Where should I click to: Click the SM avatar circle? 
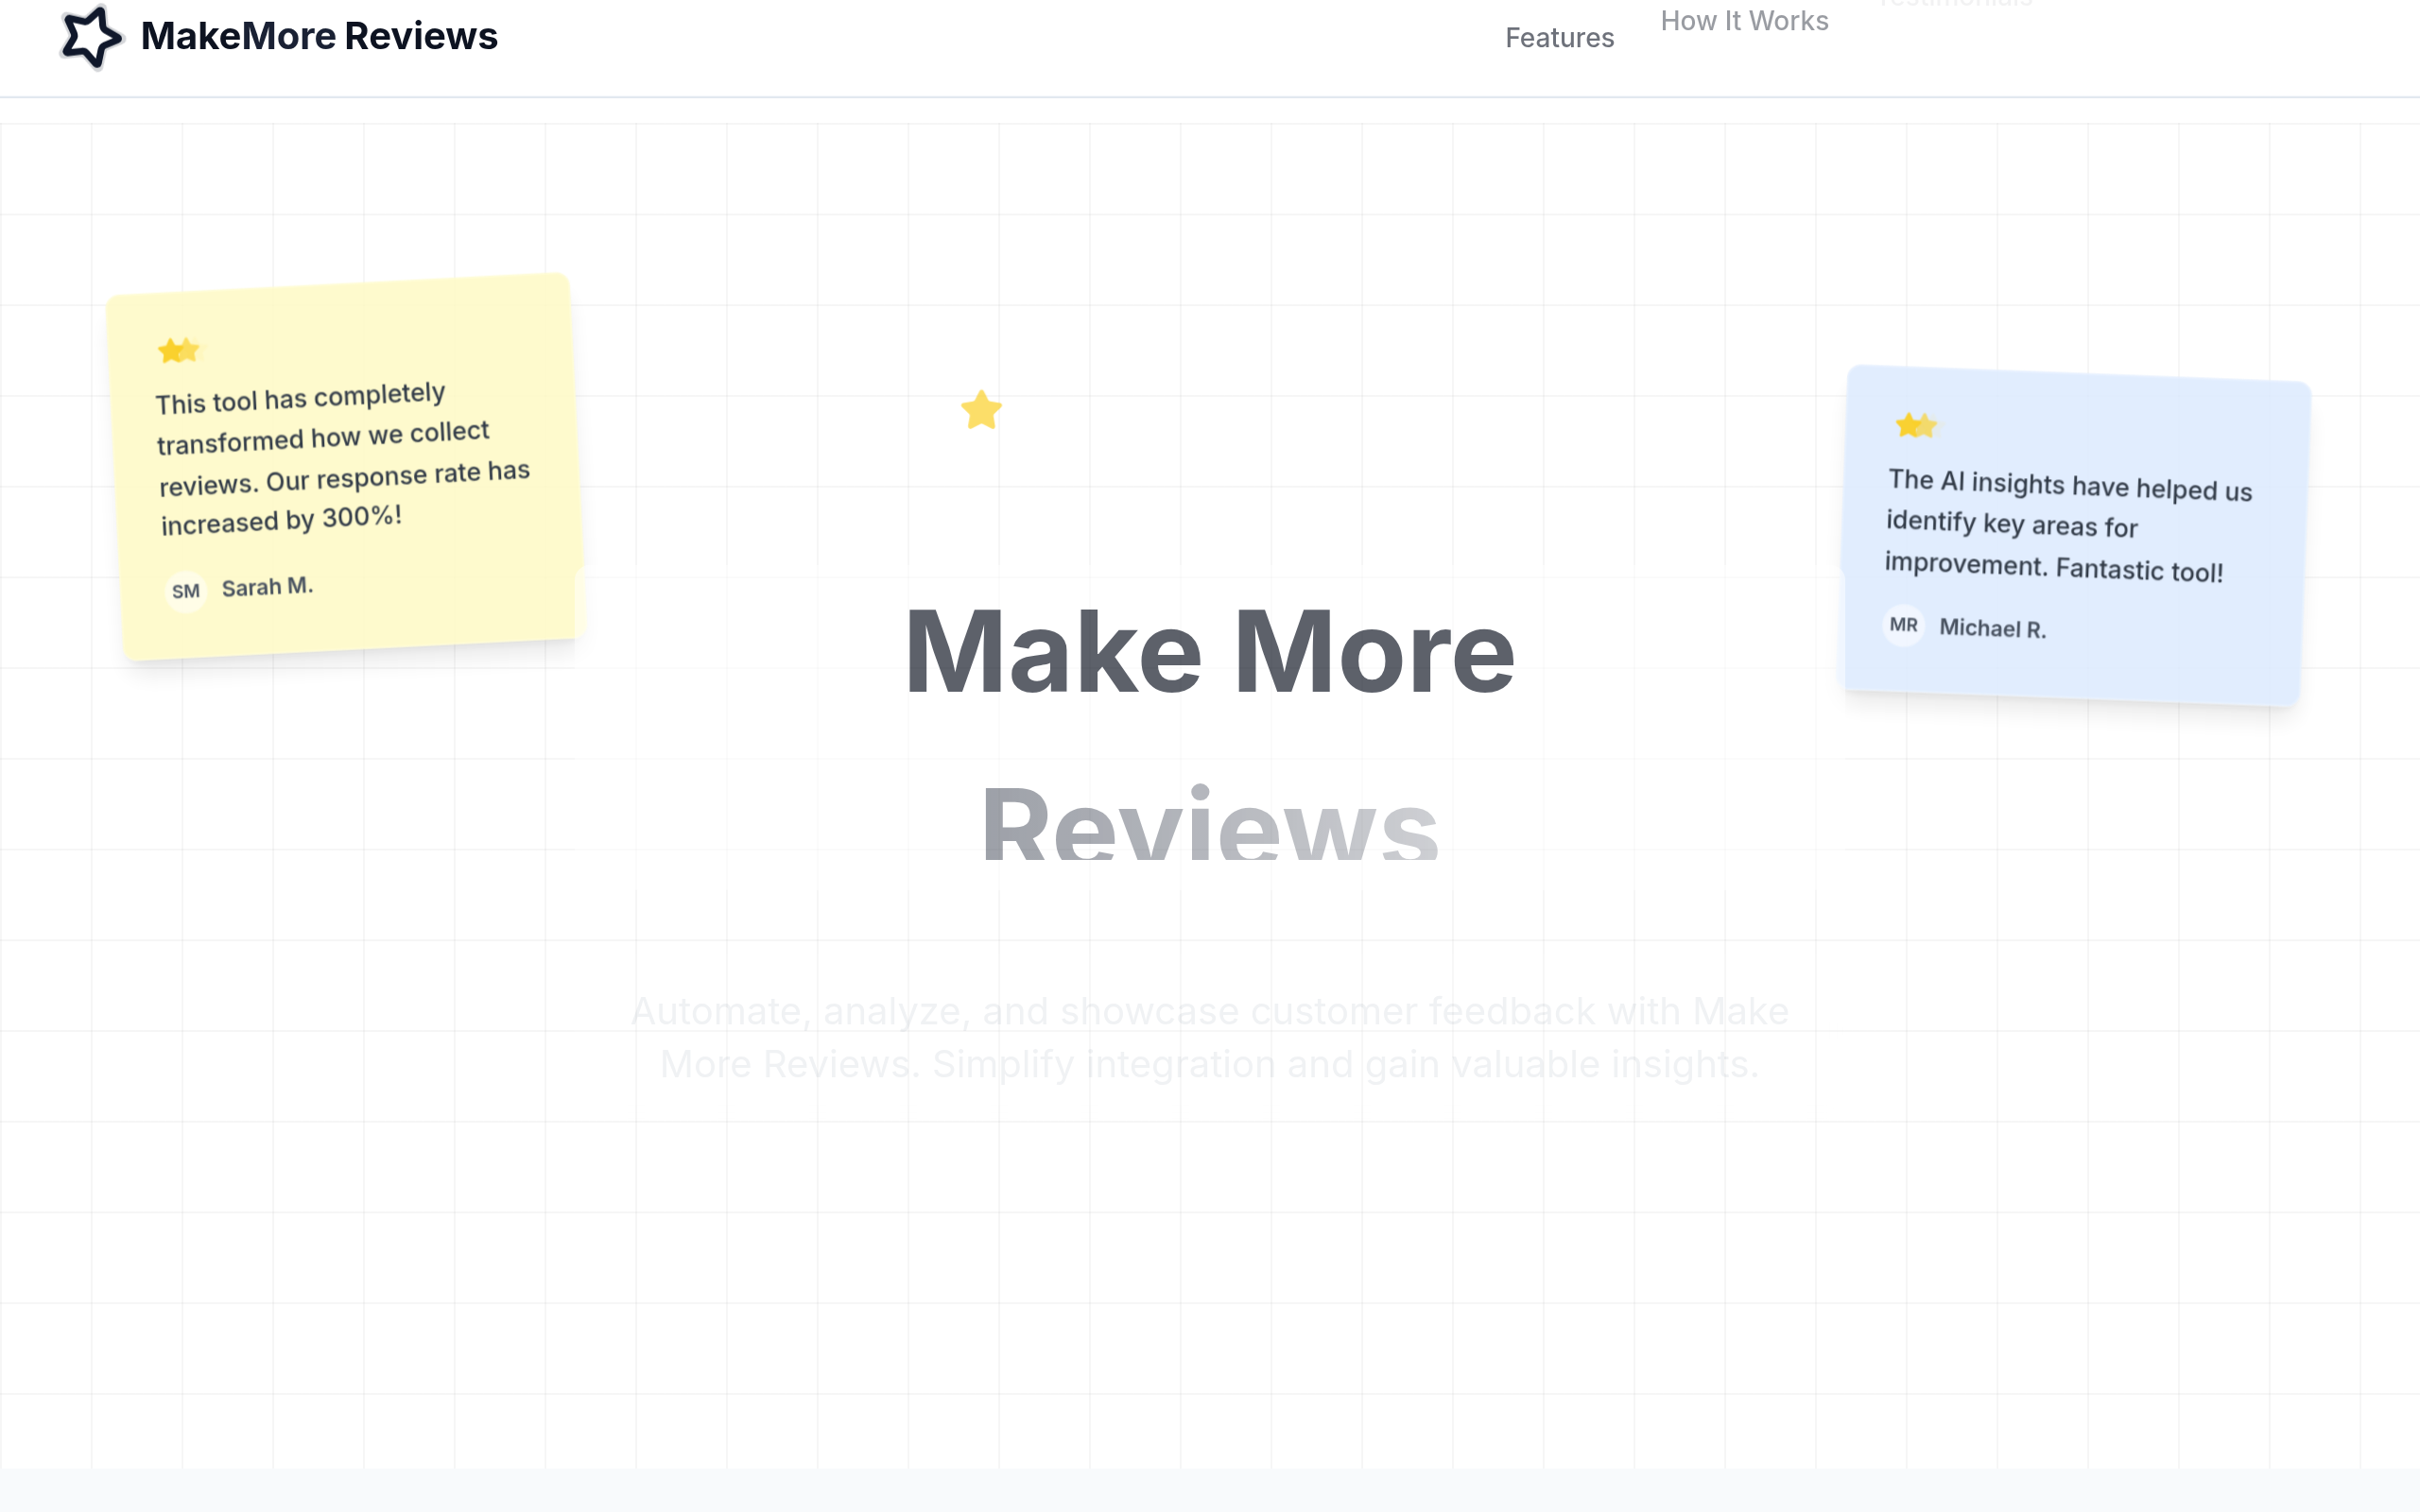[x=186, y=591]
